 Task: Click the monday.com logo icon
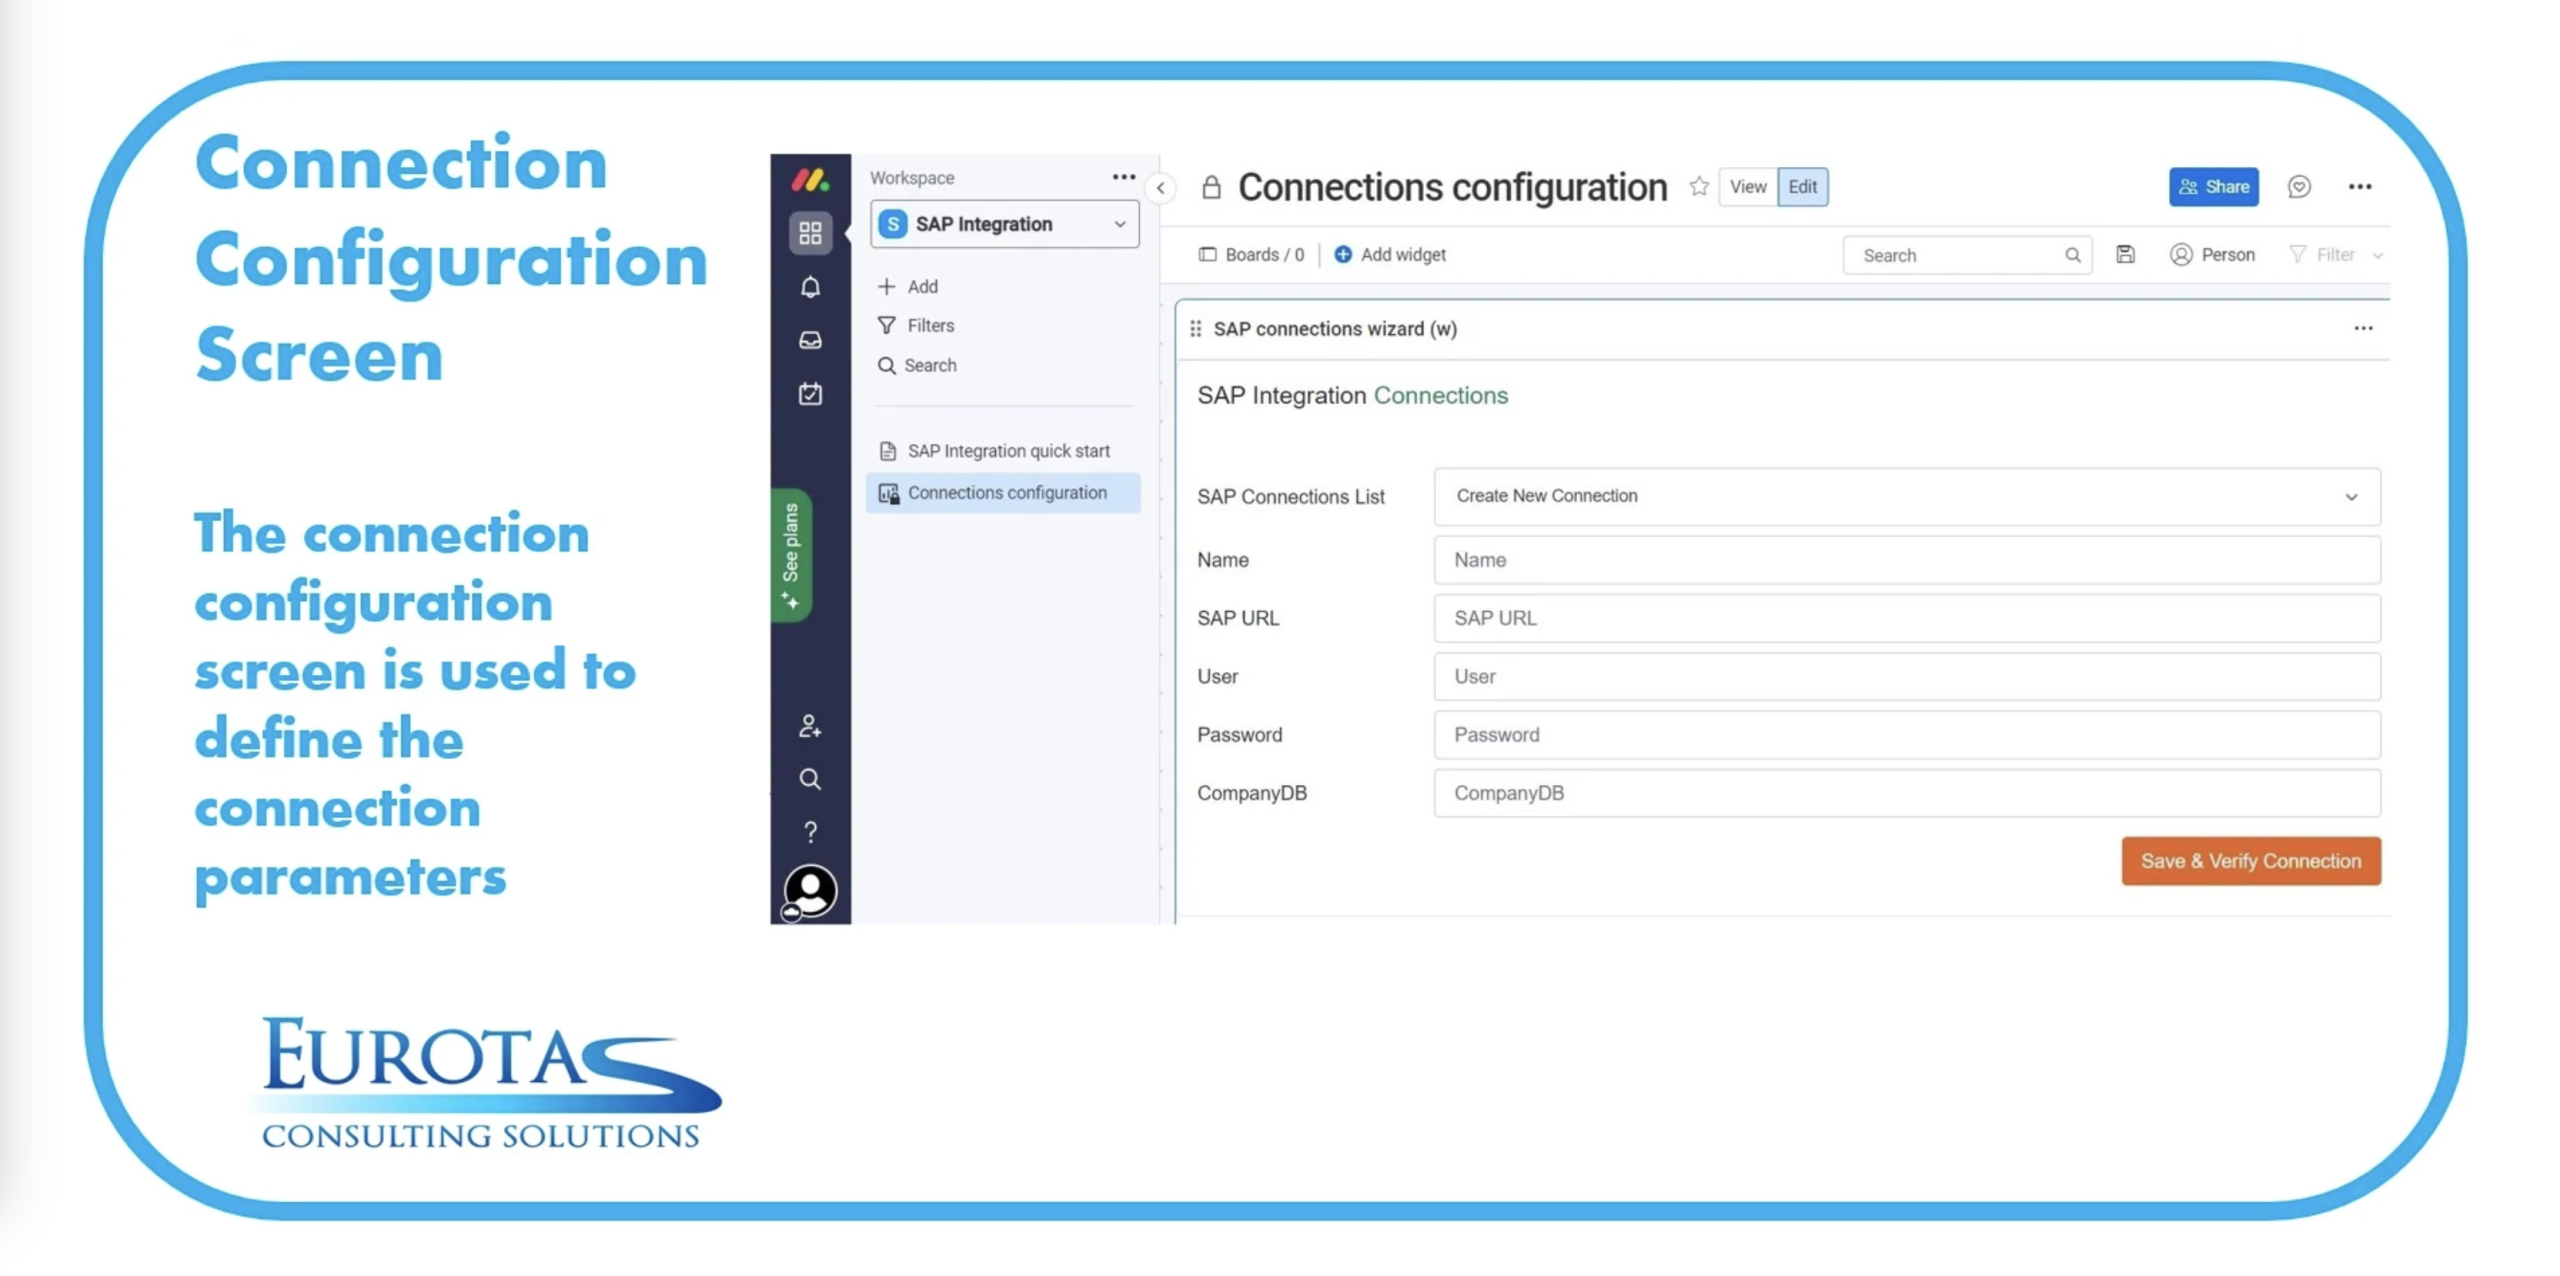click(x=810, y=180)
